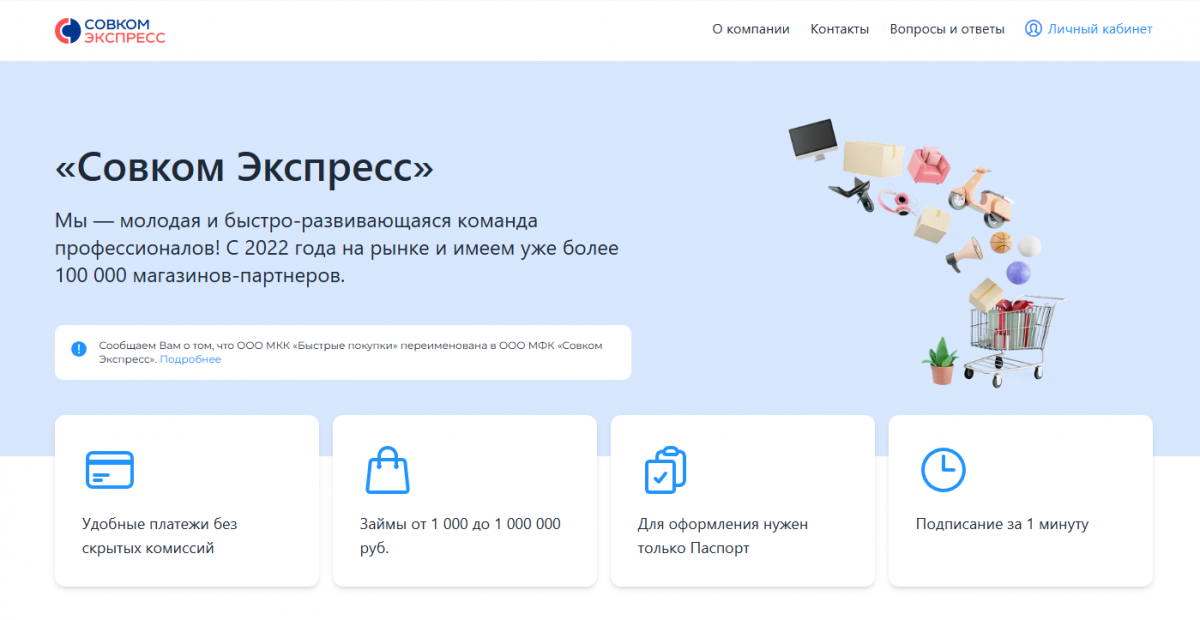Screen dimensions: 1200x620
Task: Click the company description paragraph
Action: coord(336,247)
